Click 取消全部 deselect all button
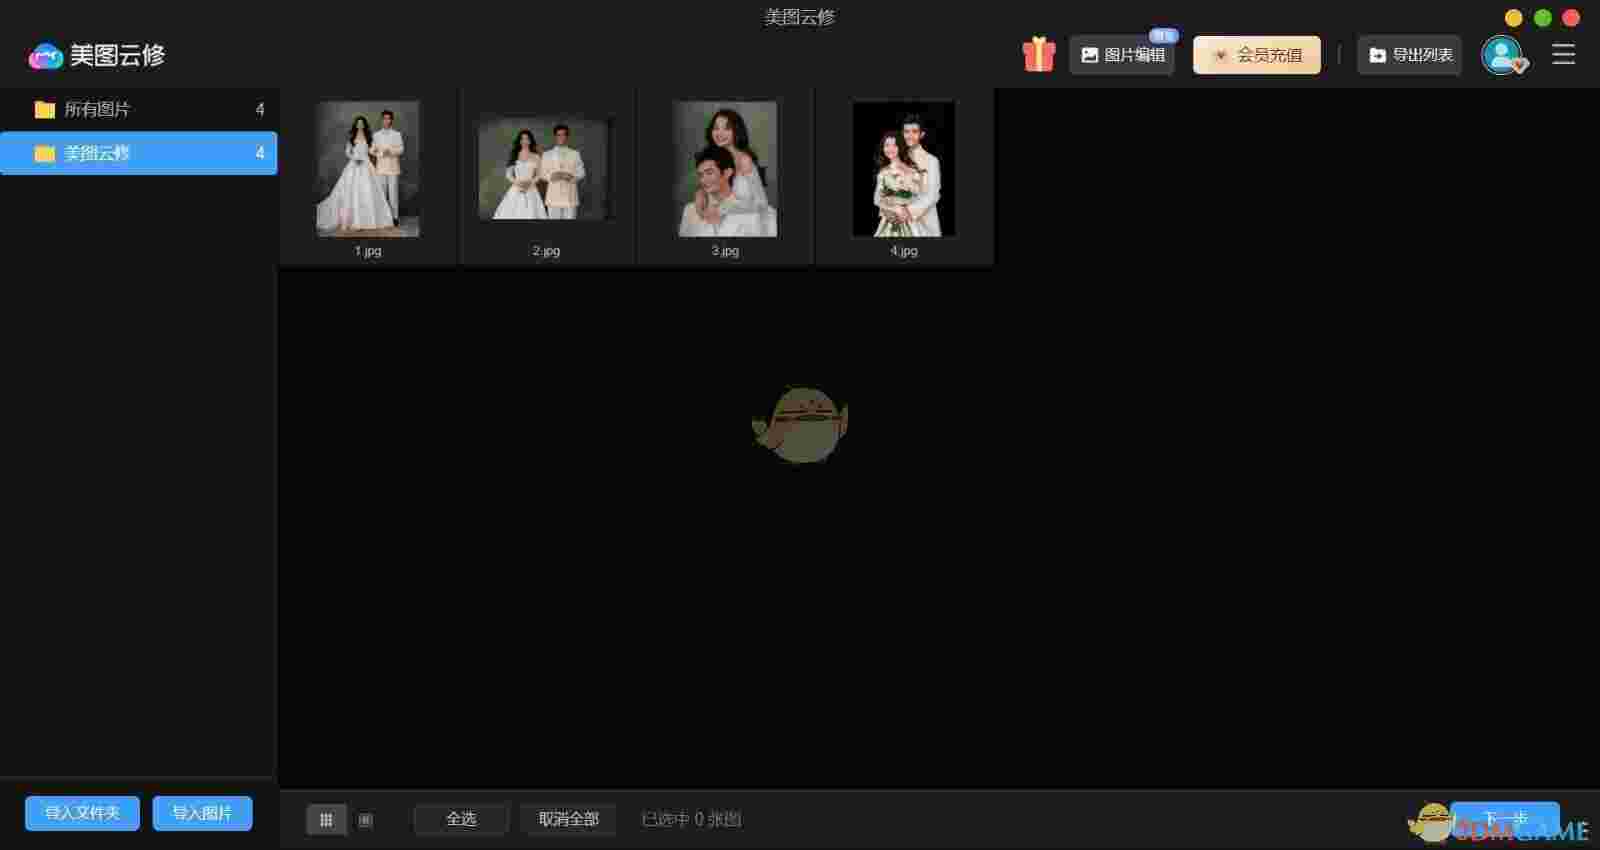This screenshot has height=850, width=1600. pos(568,819)
